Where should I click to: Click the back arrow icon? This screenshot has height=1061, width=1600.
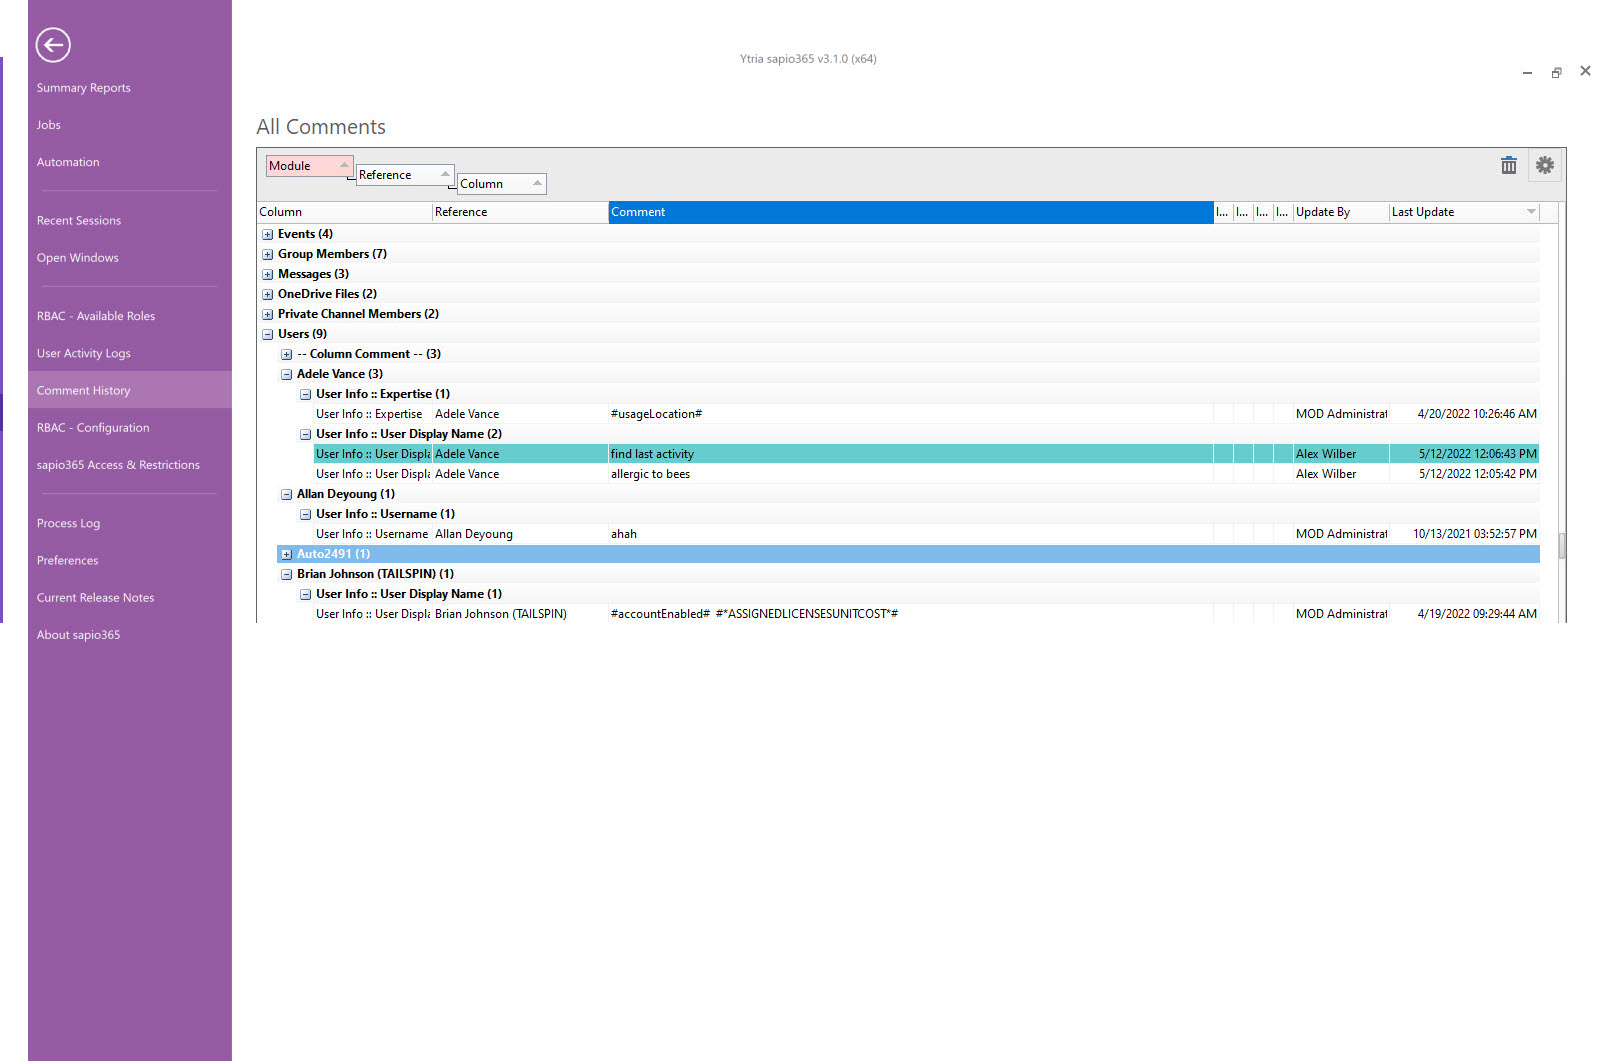point(53,45)
